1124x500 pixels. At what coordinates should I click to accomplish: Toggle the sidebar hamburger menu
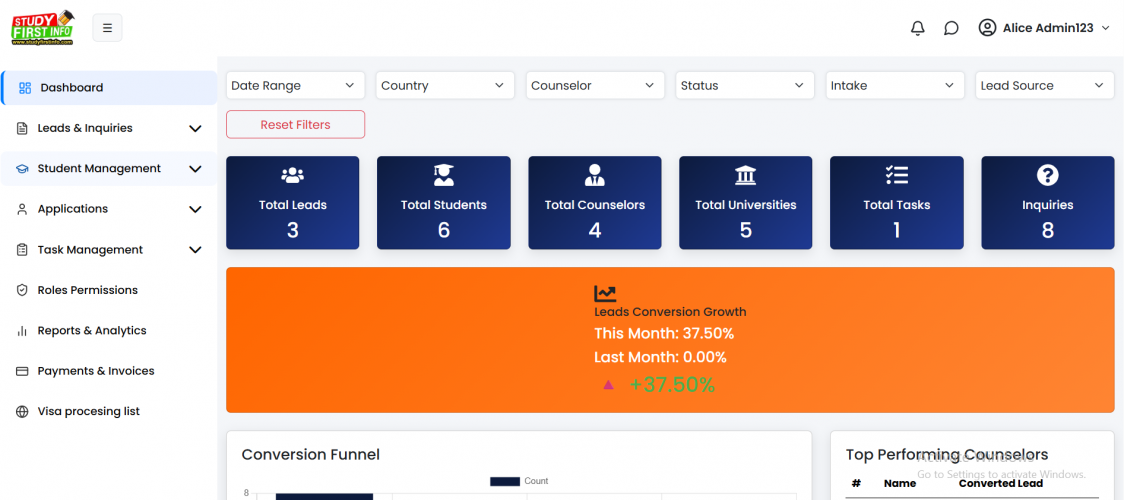tap(107, 28)
